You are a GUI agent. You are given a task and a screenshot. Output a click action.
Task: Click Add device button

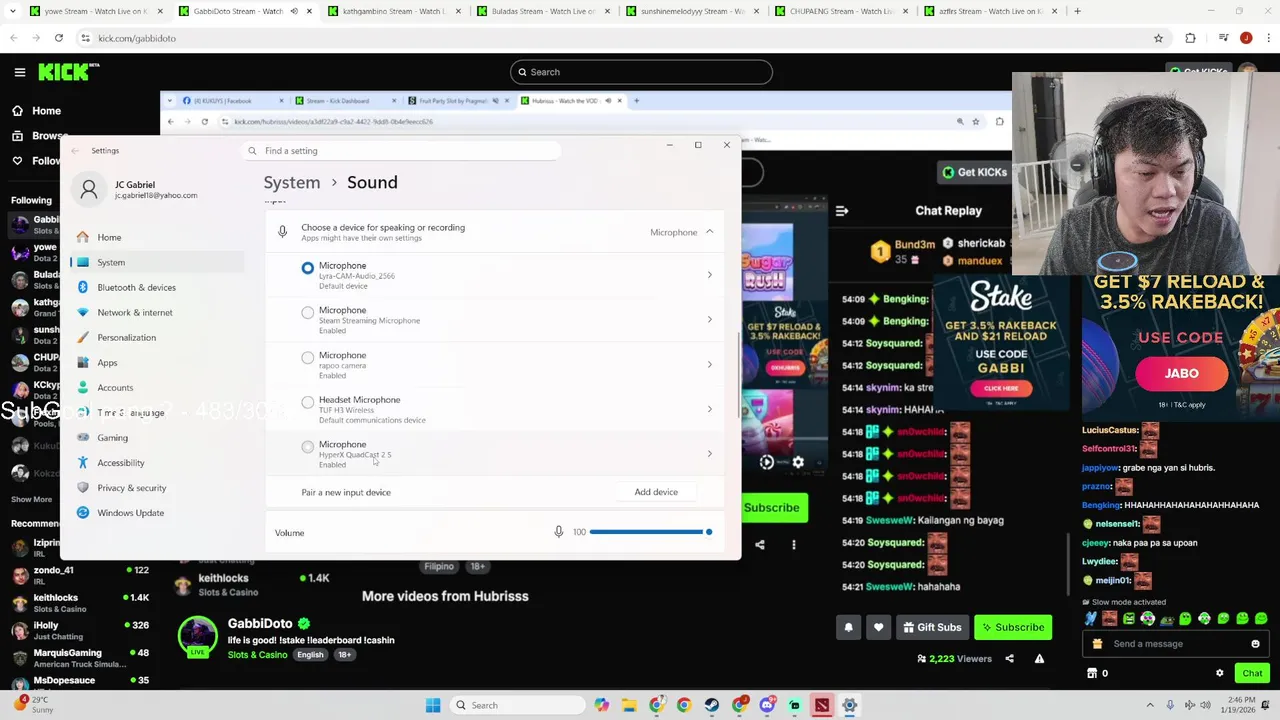click(656, 492)
